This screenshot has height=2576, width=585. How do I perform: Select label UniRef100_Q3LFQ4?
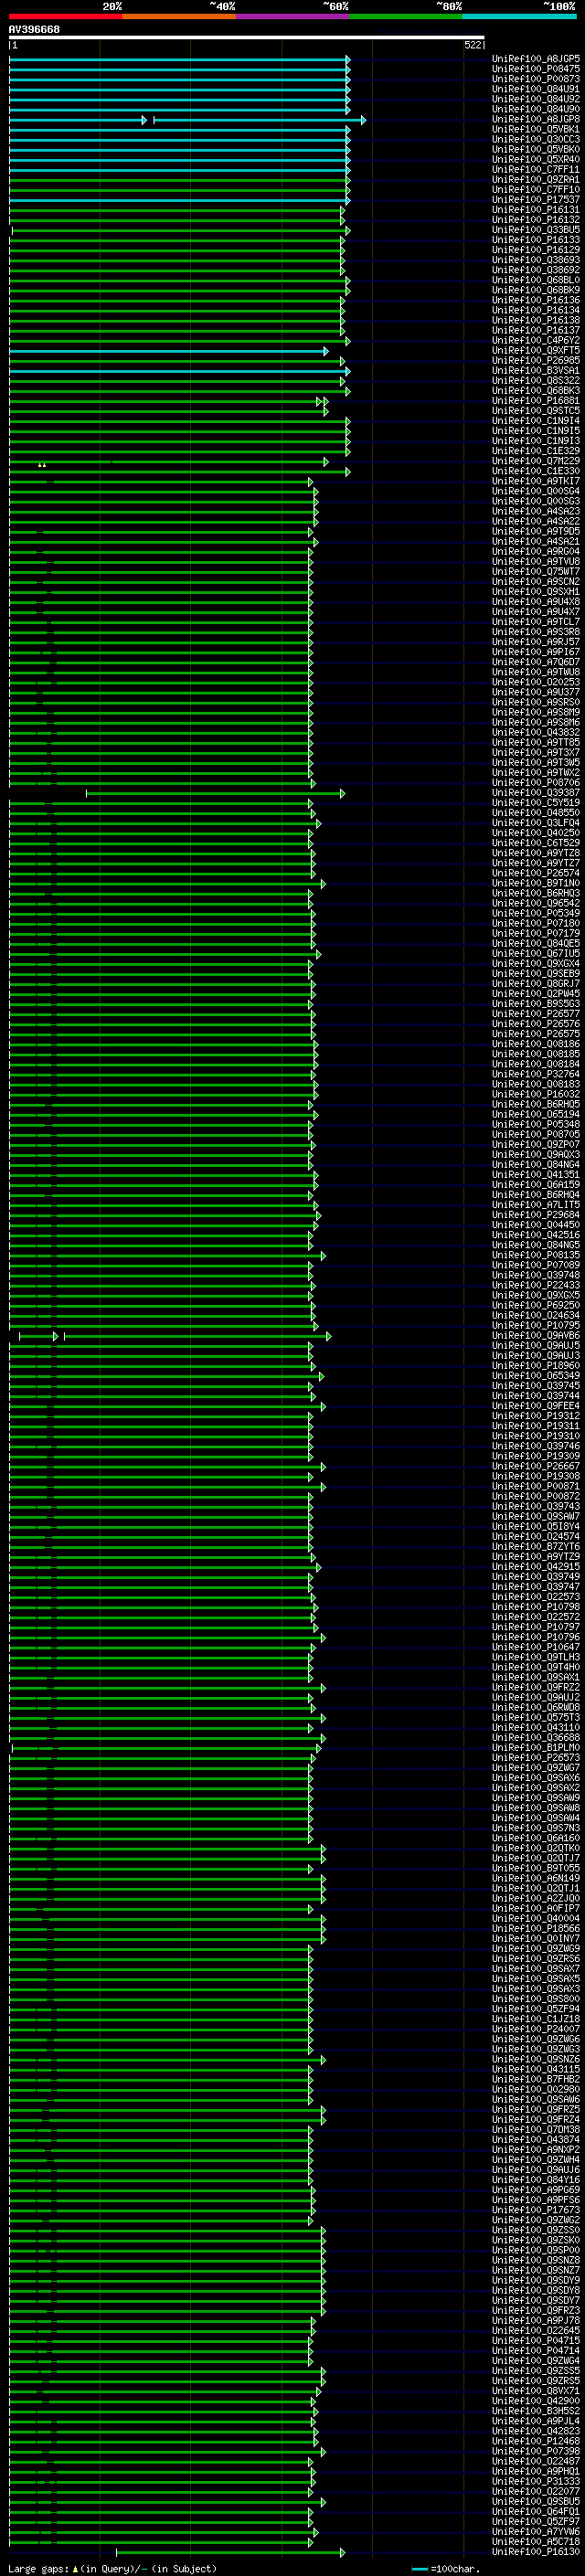tap(536, 823)
